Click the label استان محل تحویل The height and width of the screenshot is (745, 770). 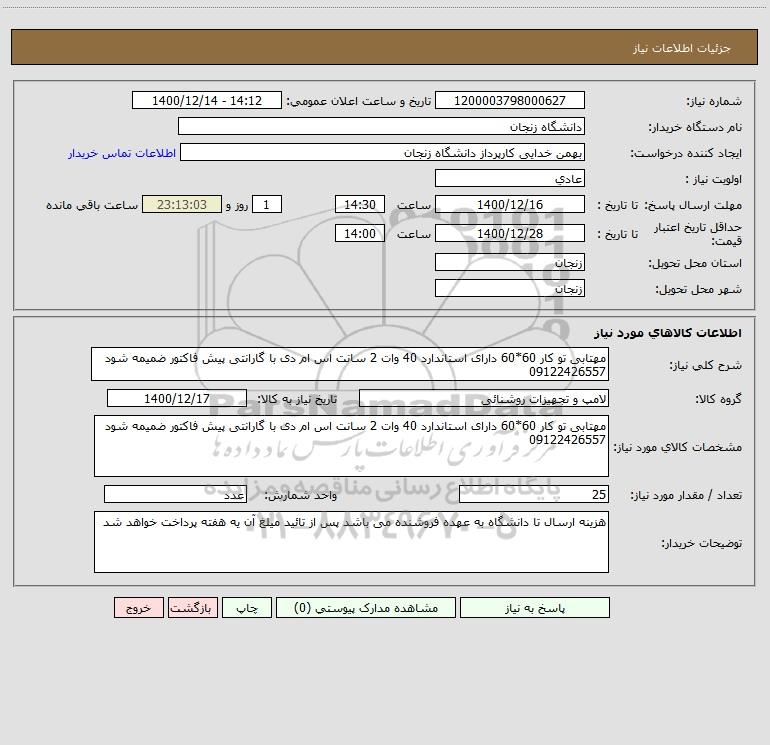[x=695, y=263]
